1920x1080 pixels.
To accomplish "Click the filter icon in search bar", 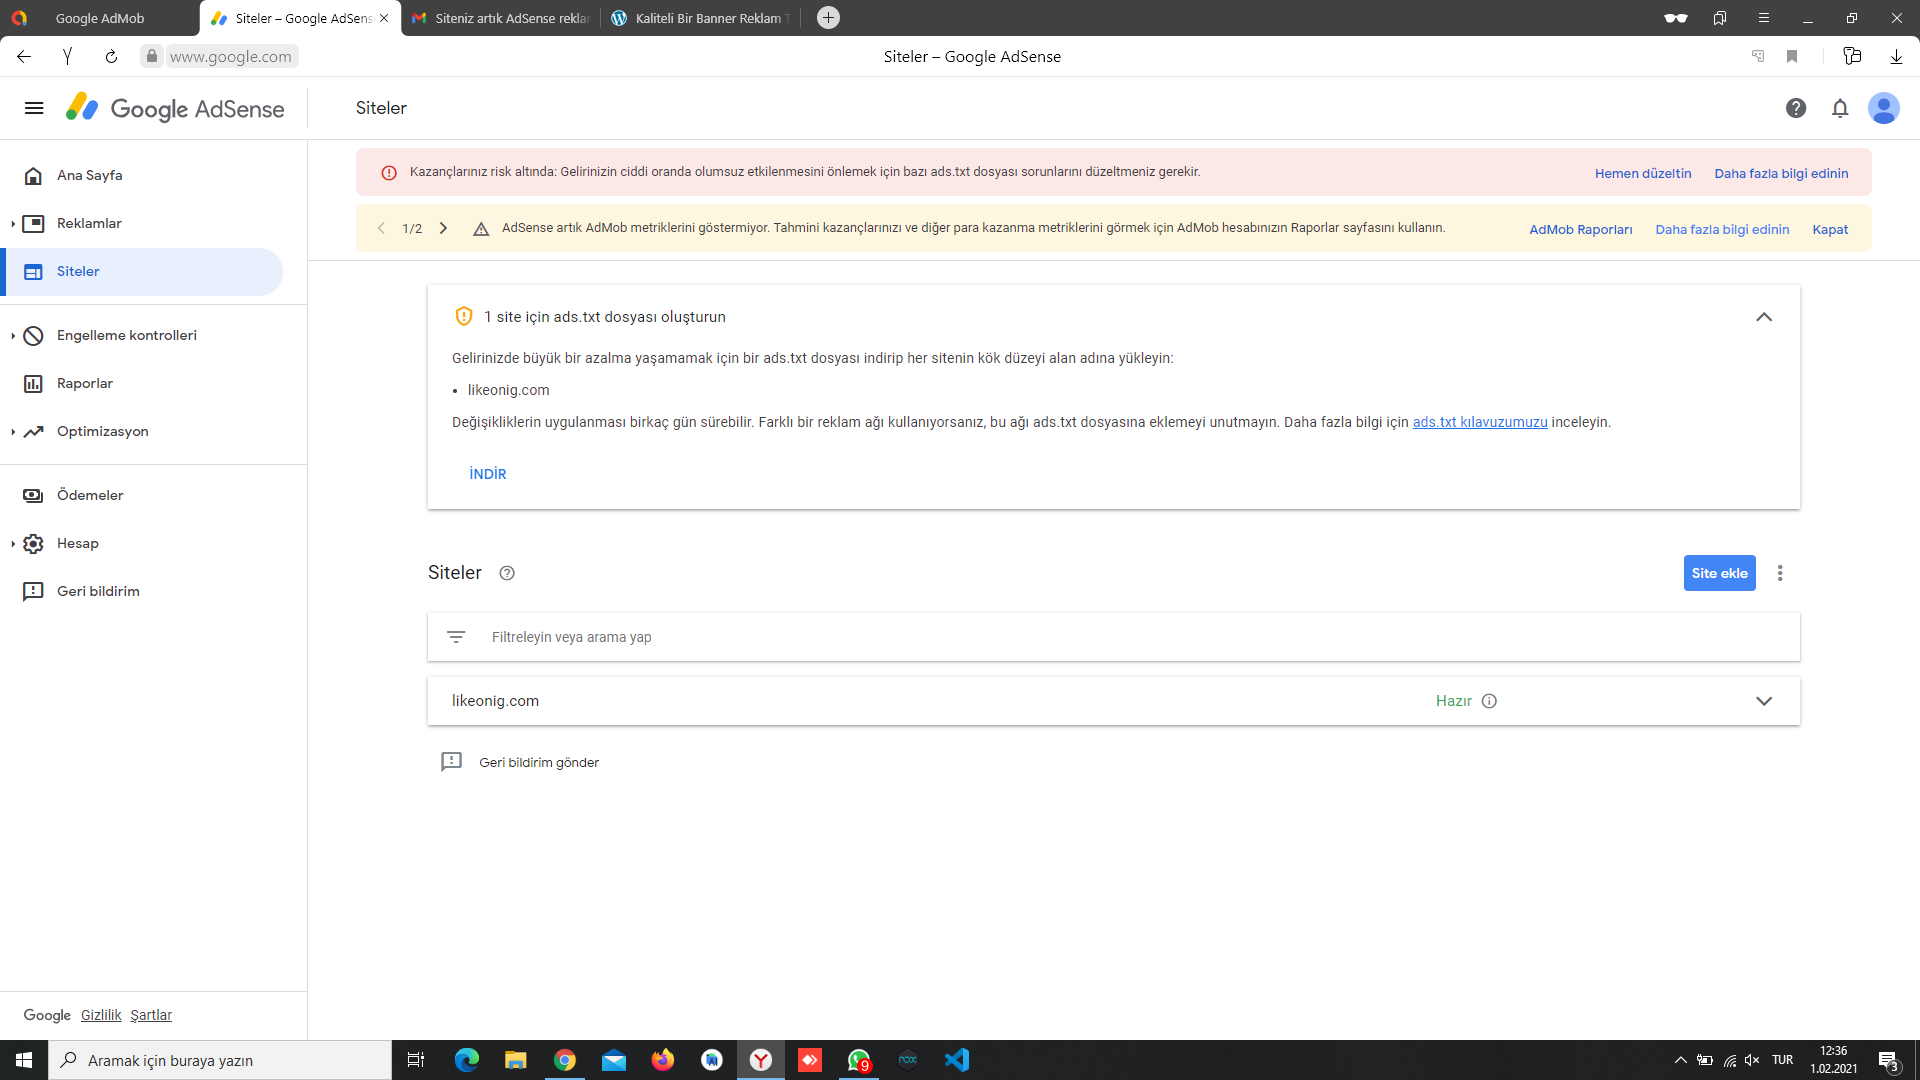I will (456, 637).
